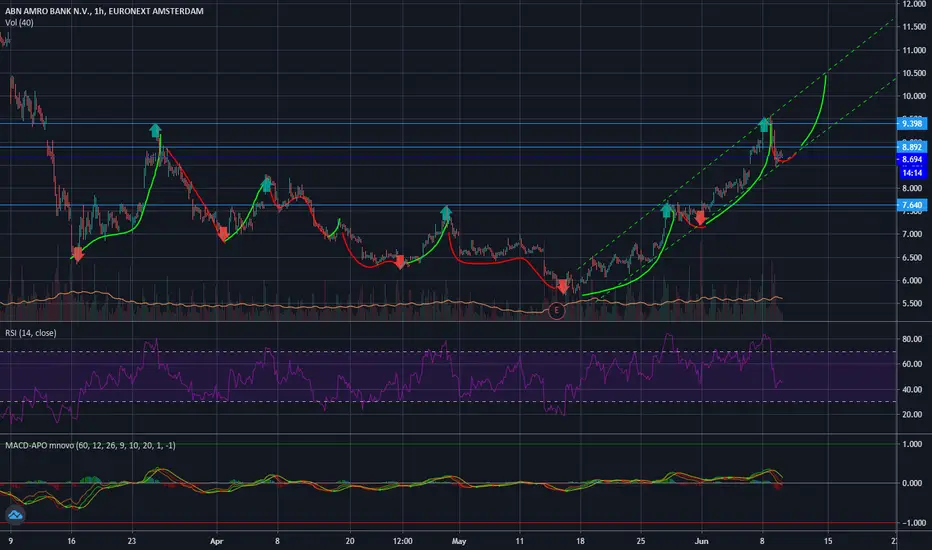The height and width of the screenshot is (550, 932).
Task: Click the 11.000 price axis label
Action: tap(914, 50)
